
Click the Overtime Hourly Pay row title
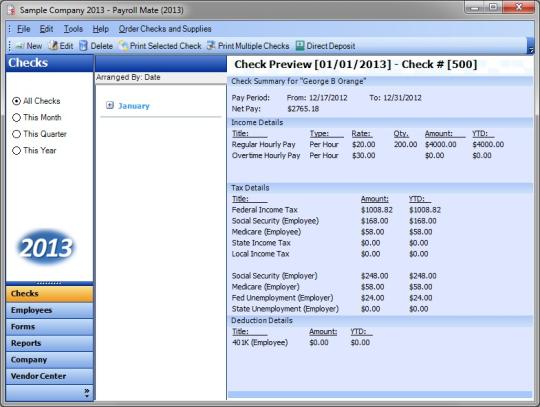click(266, 156)
